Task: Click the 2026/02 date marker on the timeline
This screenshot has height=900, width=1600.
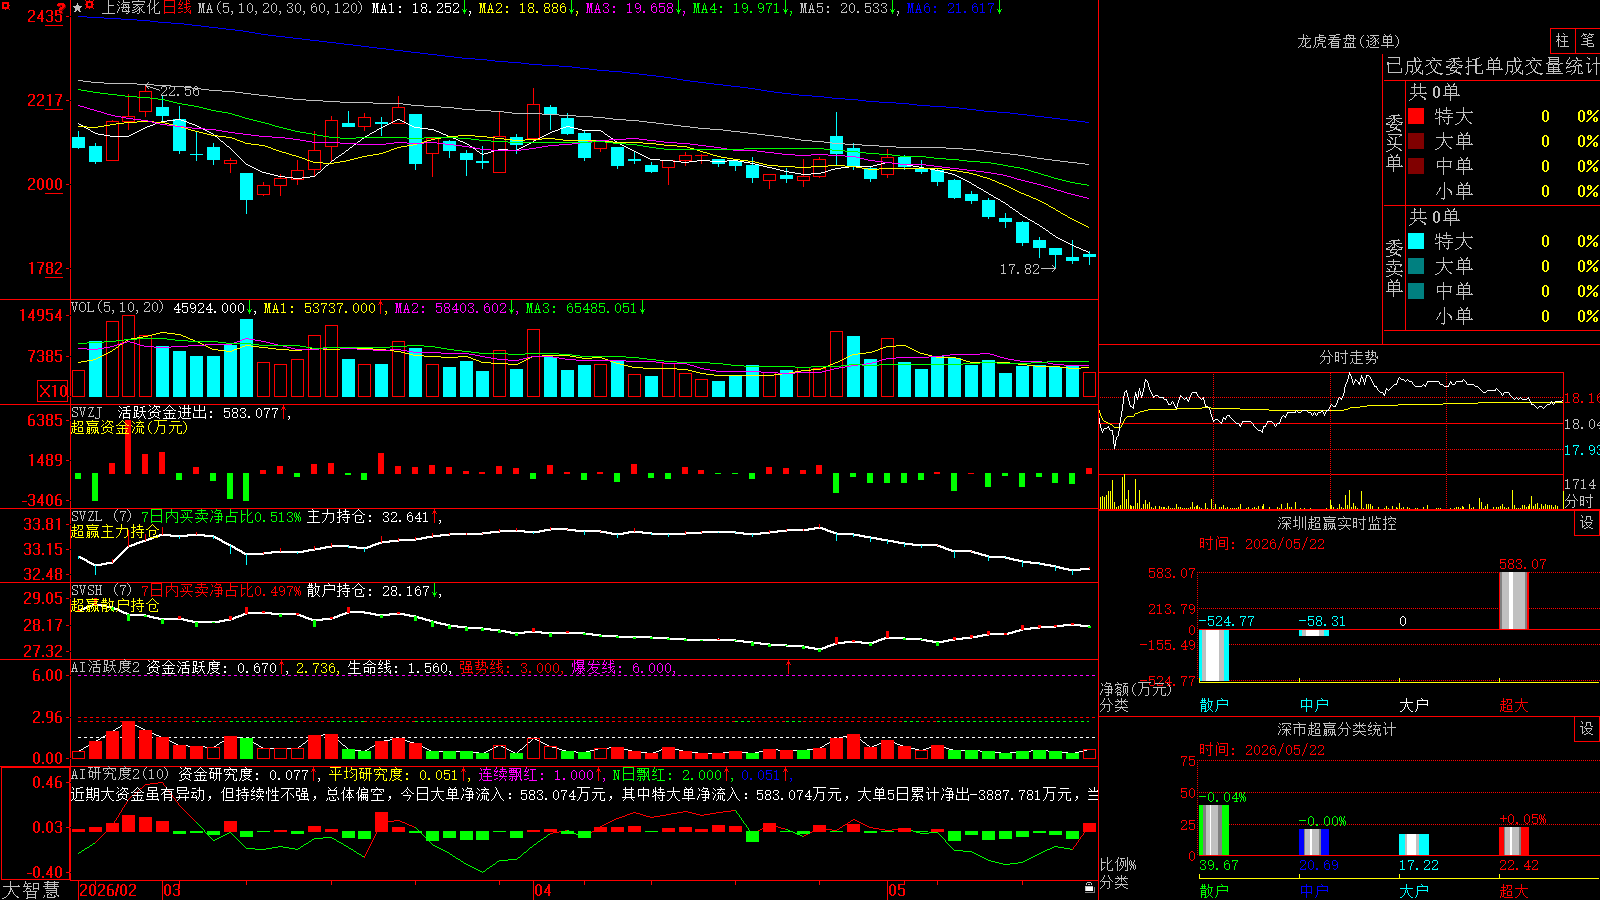Action: 108,890
